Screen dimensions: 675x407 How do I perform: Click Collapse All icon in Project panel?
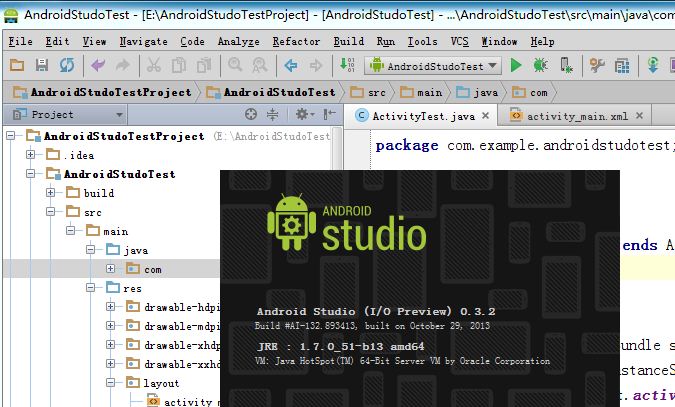coord(272,114)
